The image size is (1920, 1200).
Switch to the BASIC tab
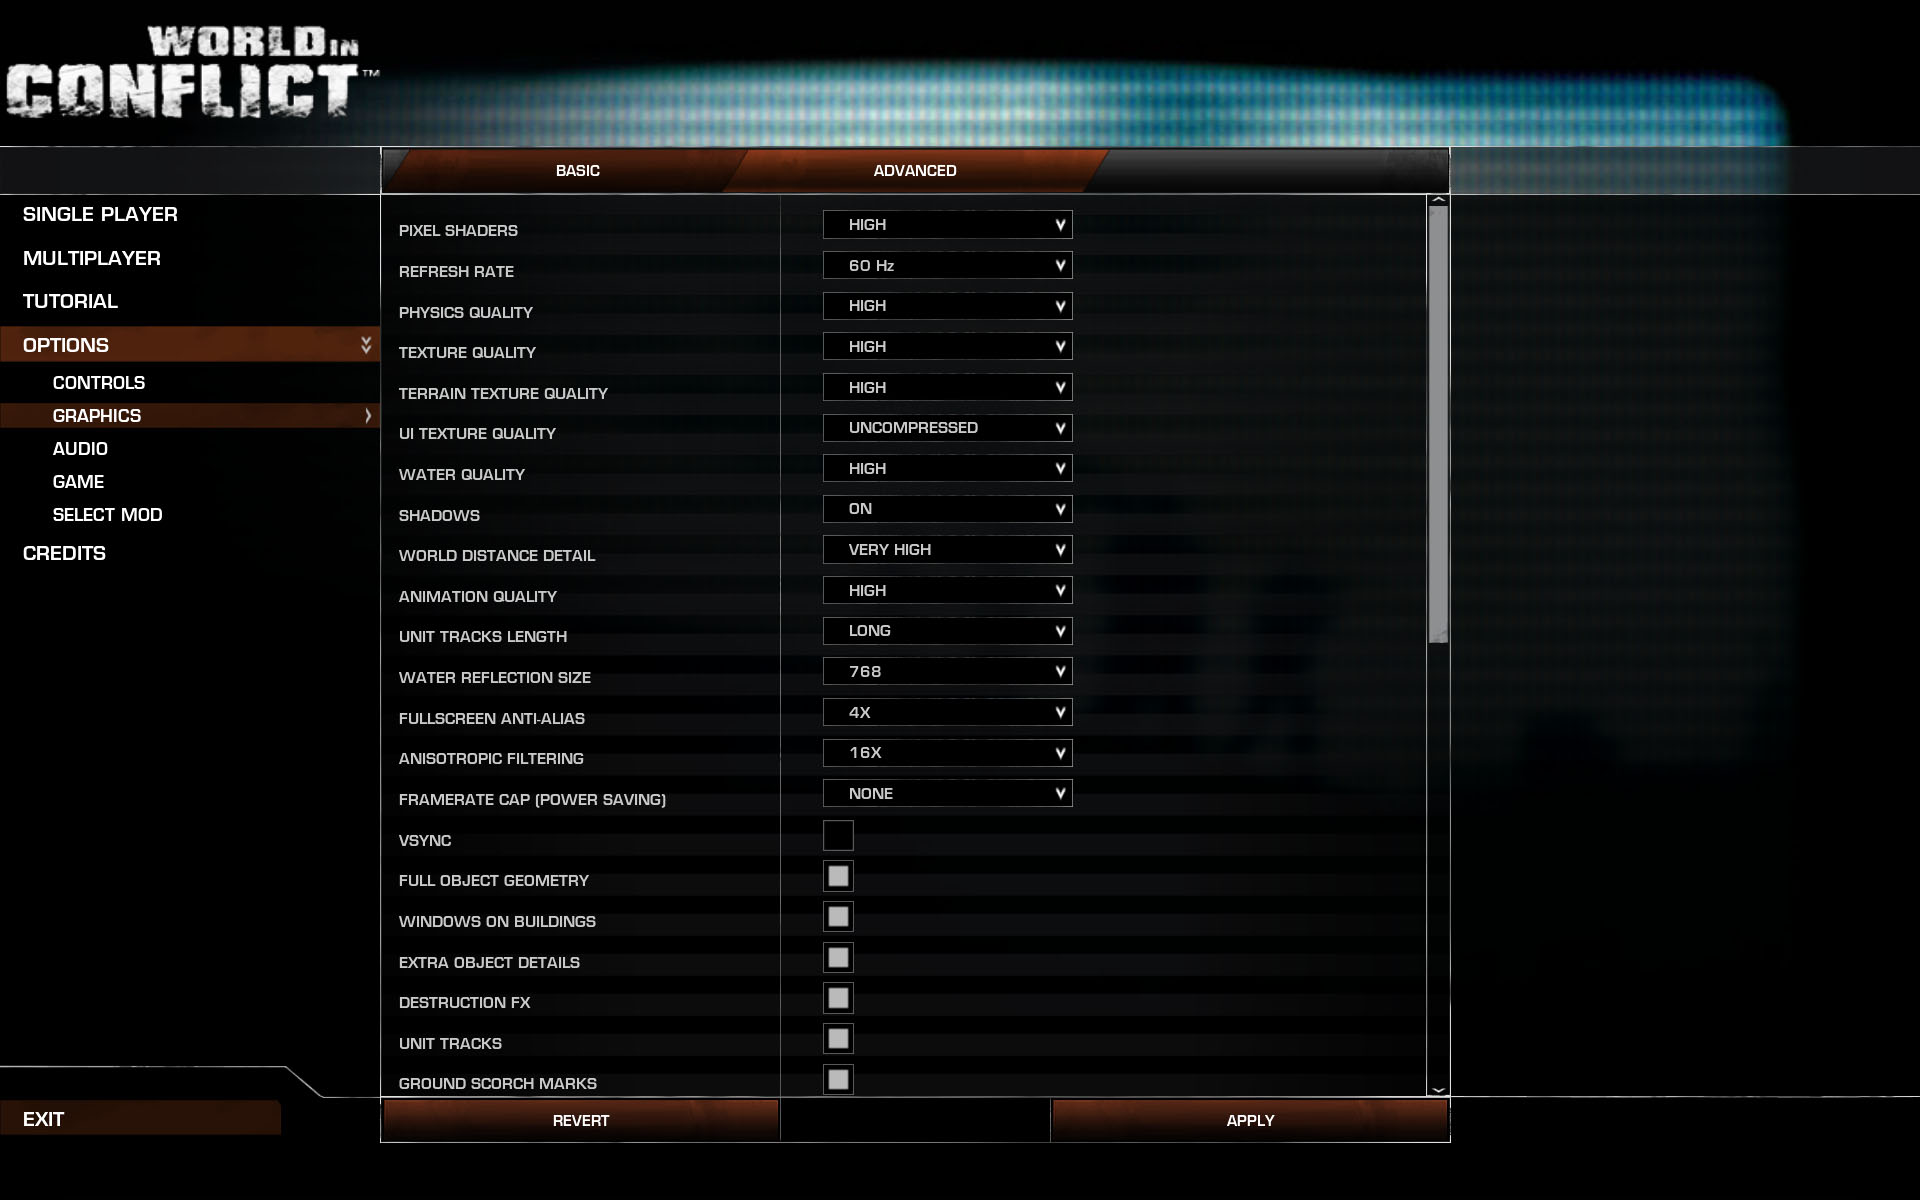pyautogui.click(x=576, y=170)
